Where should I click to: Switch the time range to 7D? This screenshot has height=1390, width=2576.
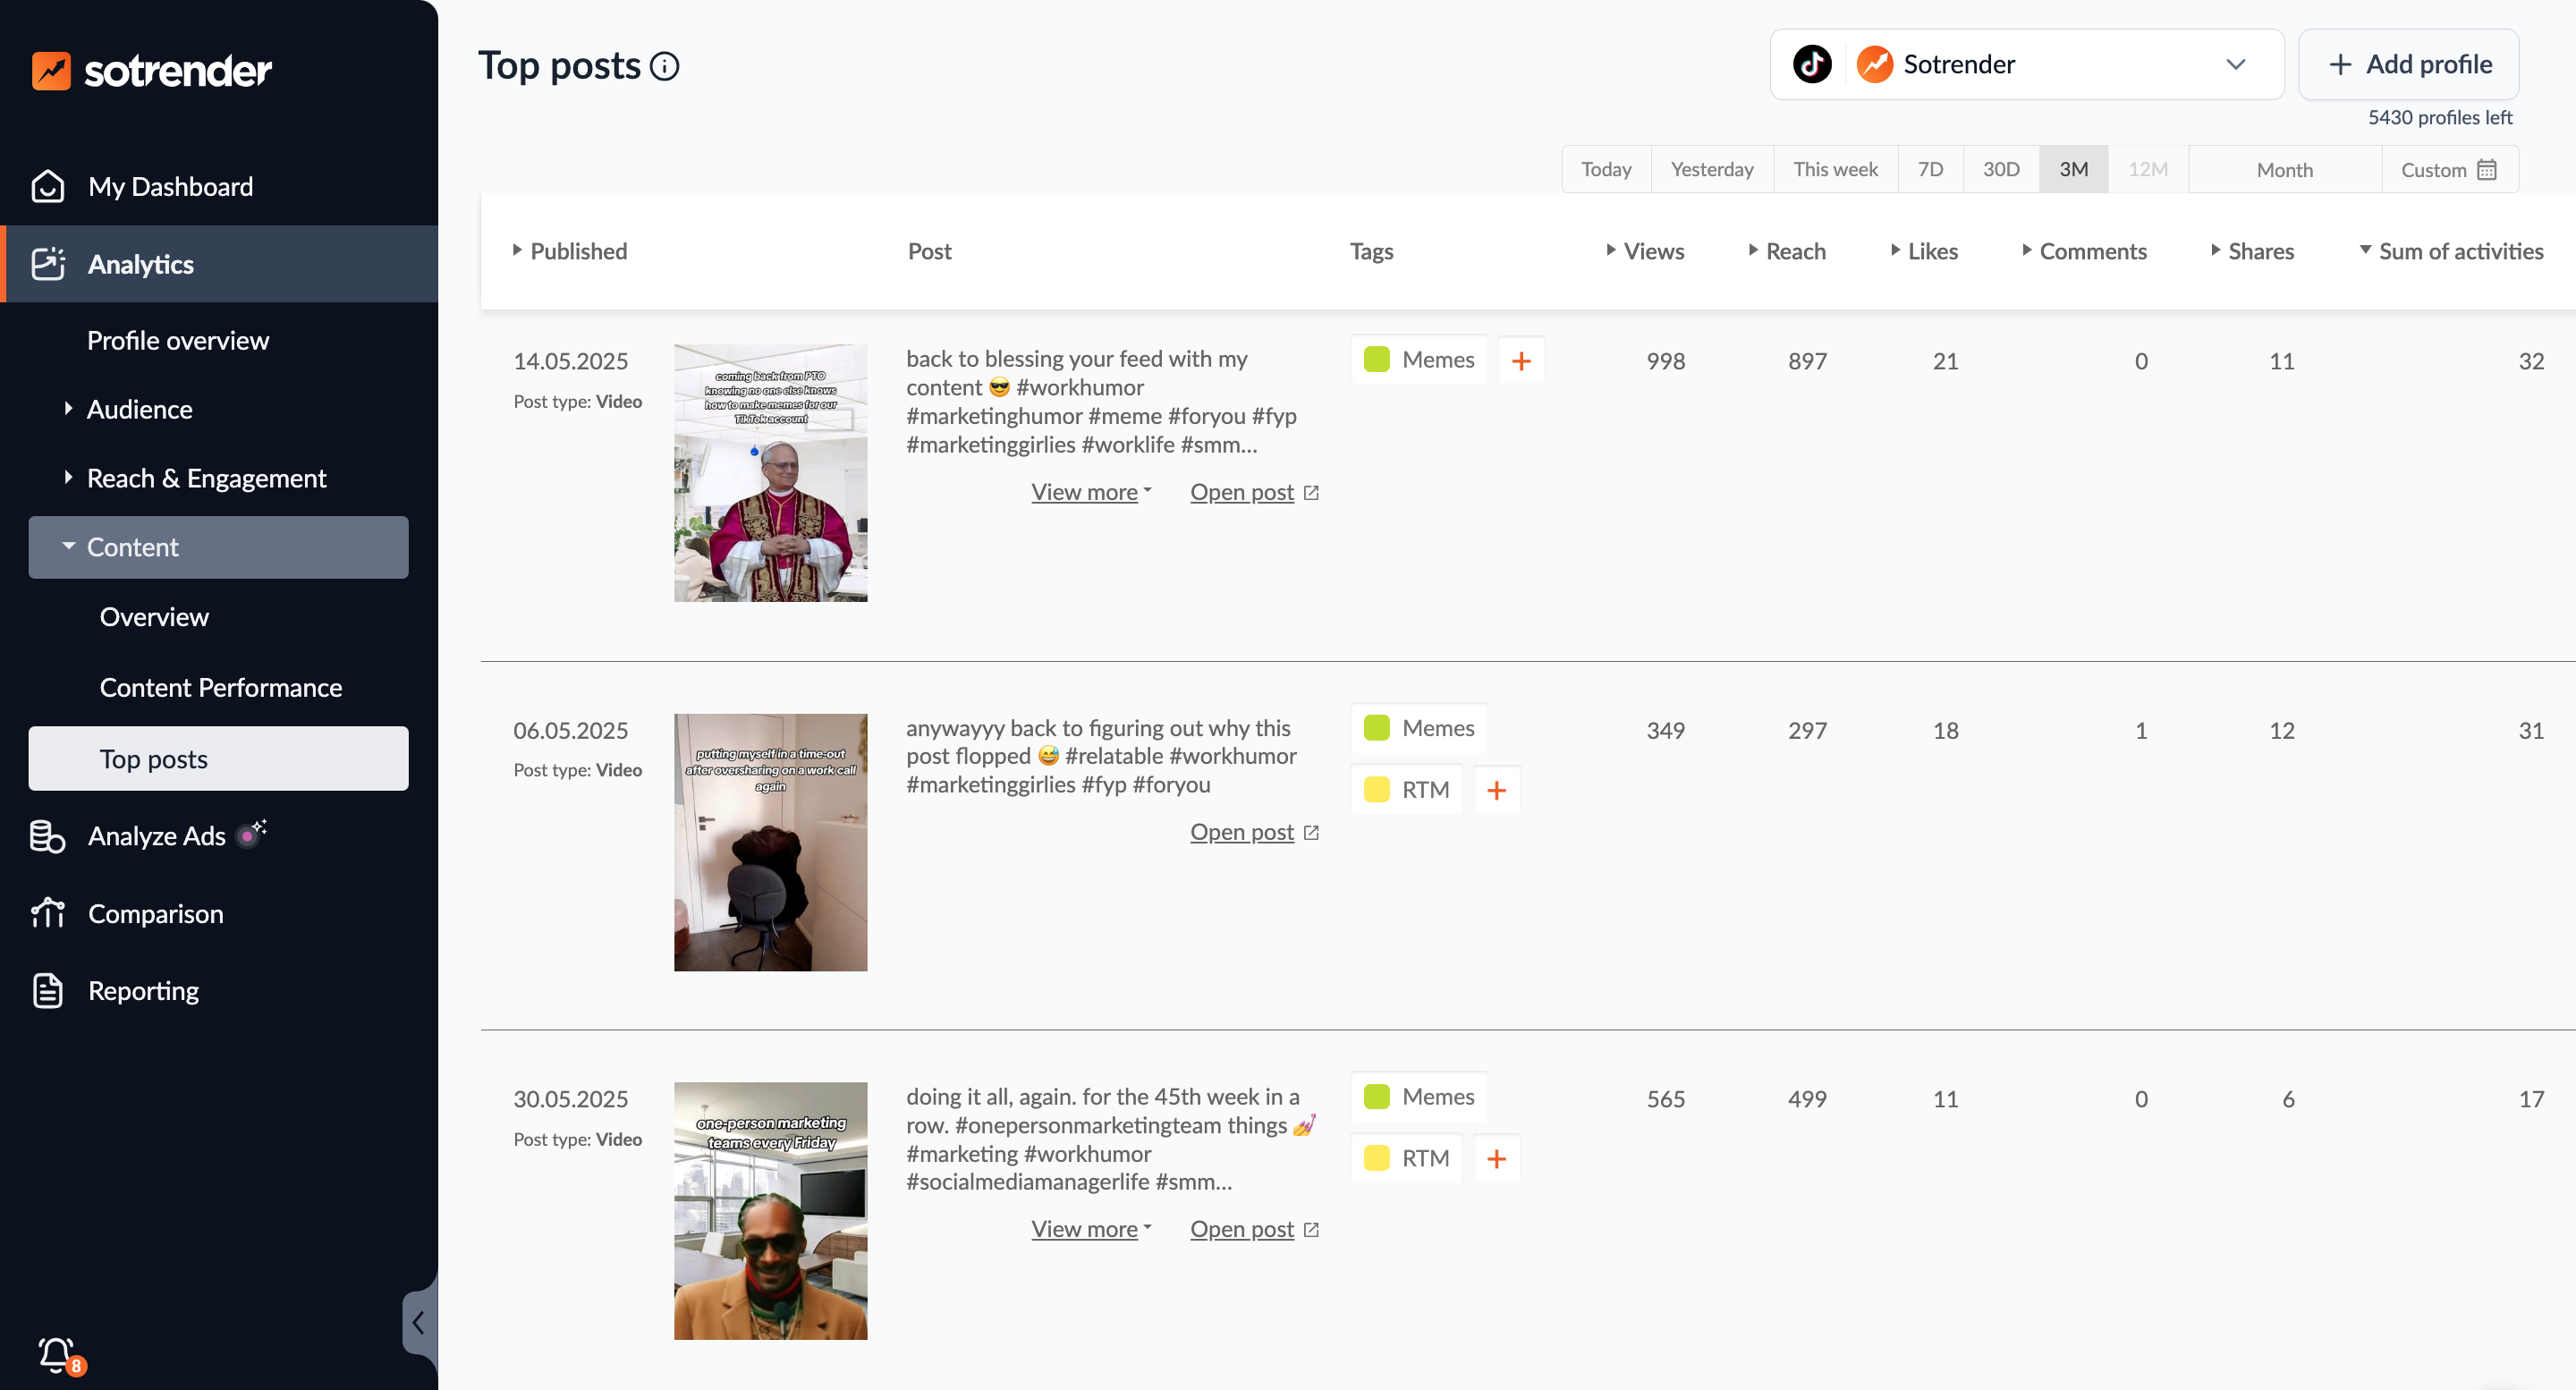(x=1930, y=170)
